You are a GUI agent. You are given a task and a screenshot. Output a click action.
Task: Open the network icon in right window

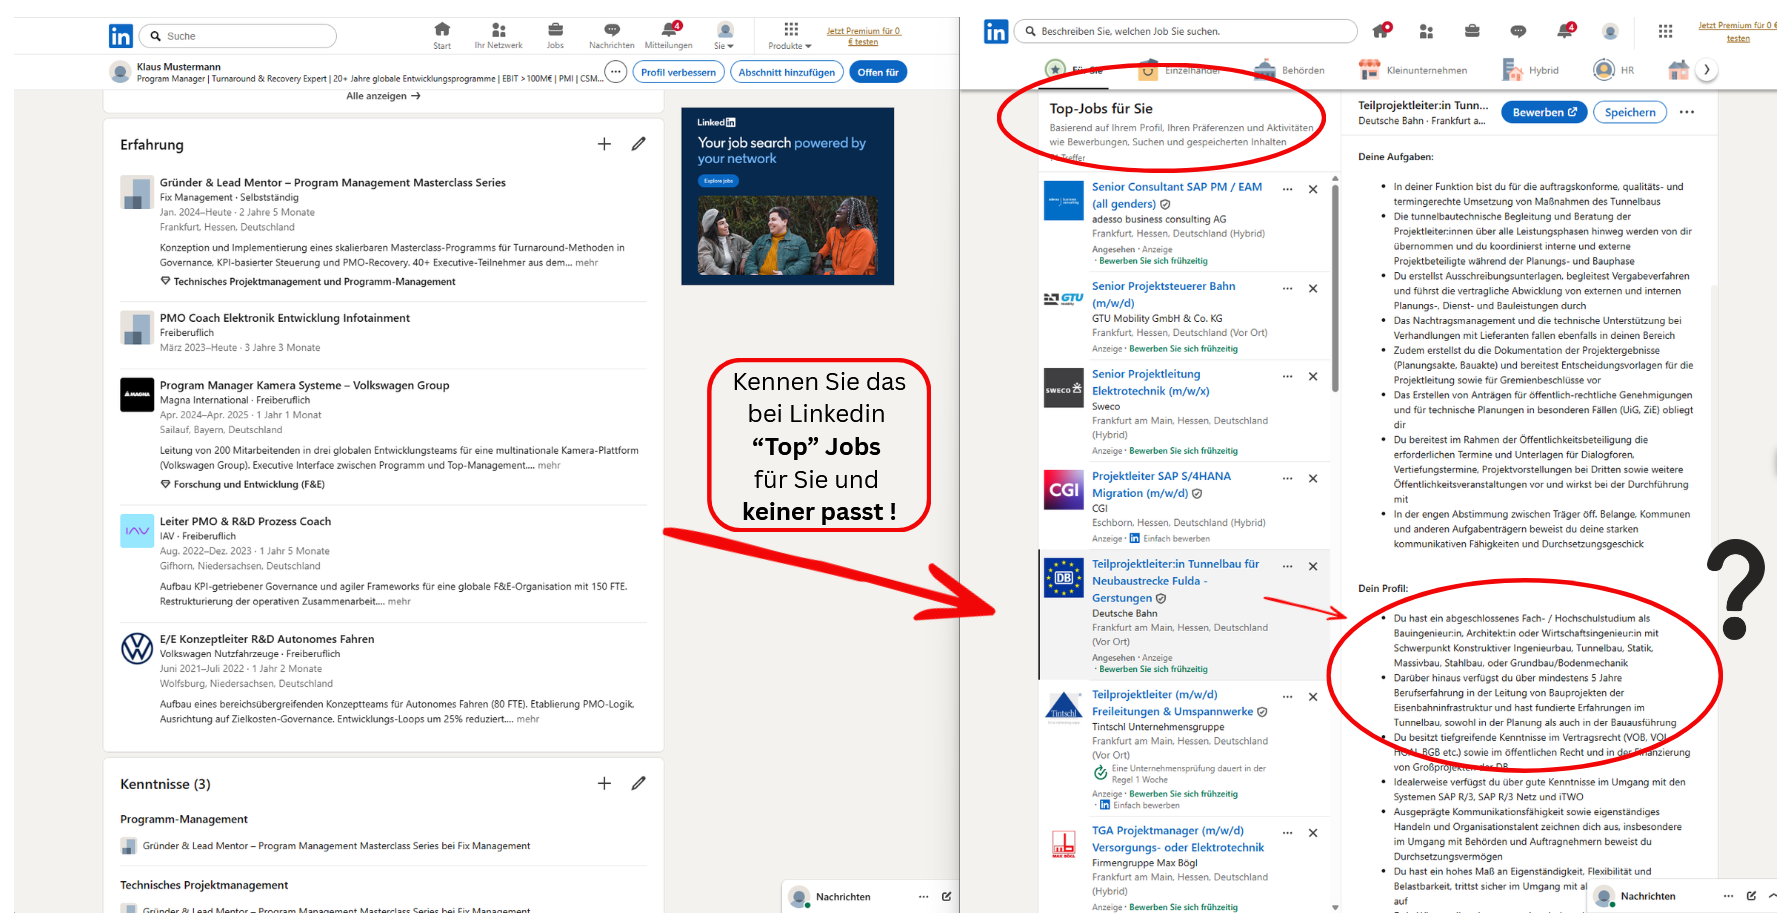[x=1426, y=31]
